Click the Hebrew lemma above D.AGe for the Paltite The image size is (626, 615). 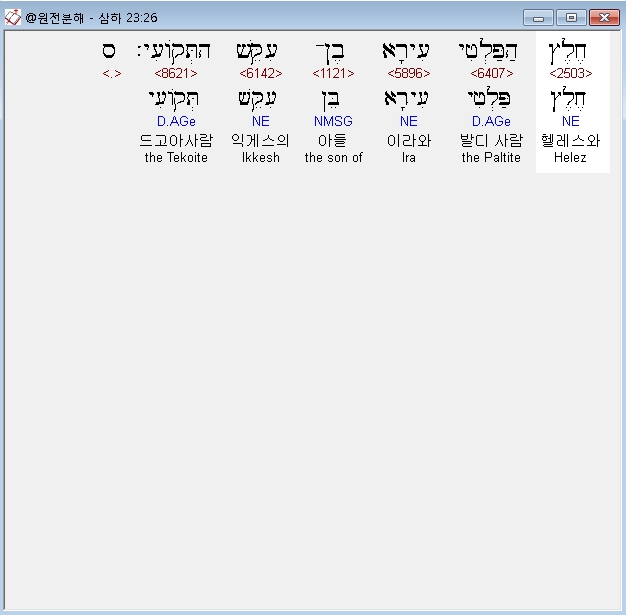tap(489, 99)
